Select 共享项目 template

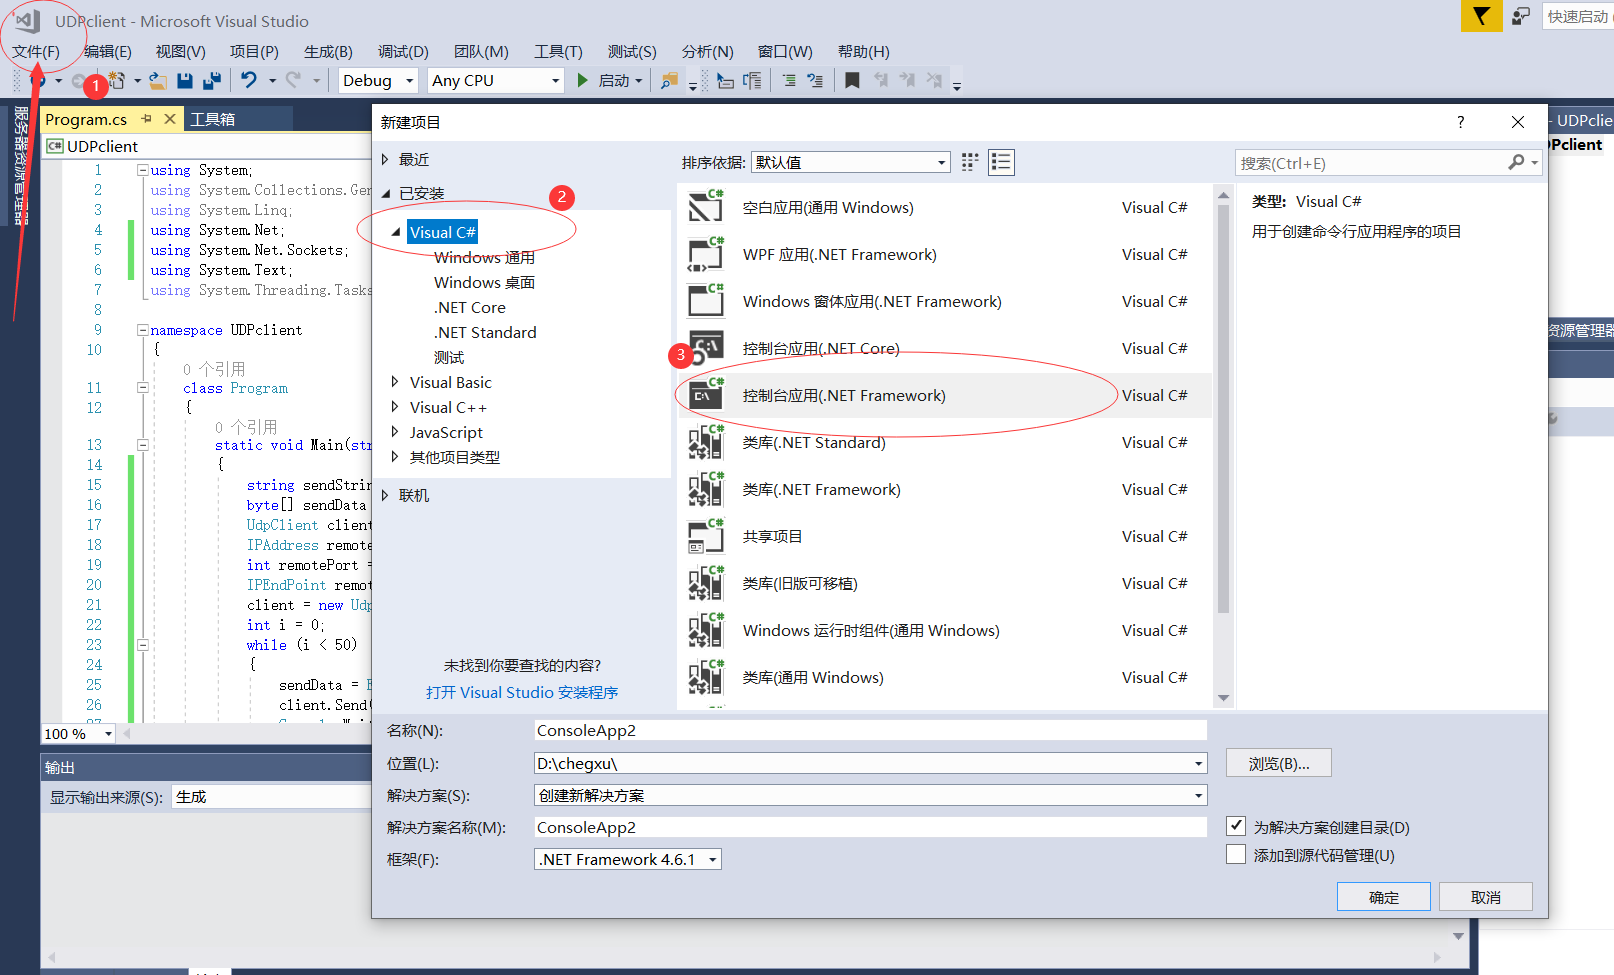(x=944, y=536)
